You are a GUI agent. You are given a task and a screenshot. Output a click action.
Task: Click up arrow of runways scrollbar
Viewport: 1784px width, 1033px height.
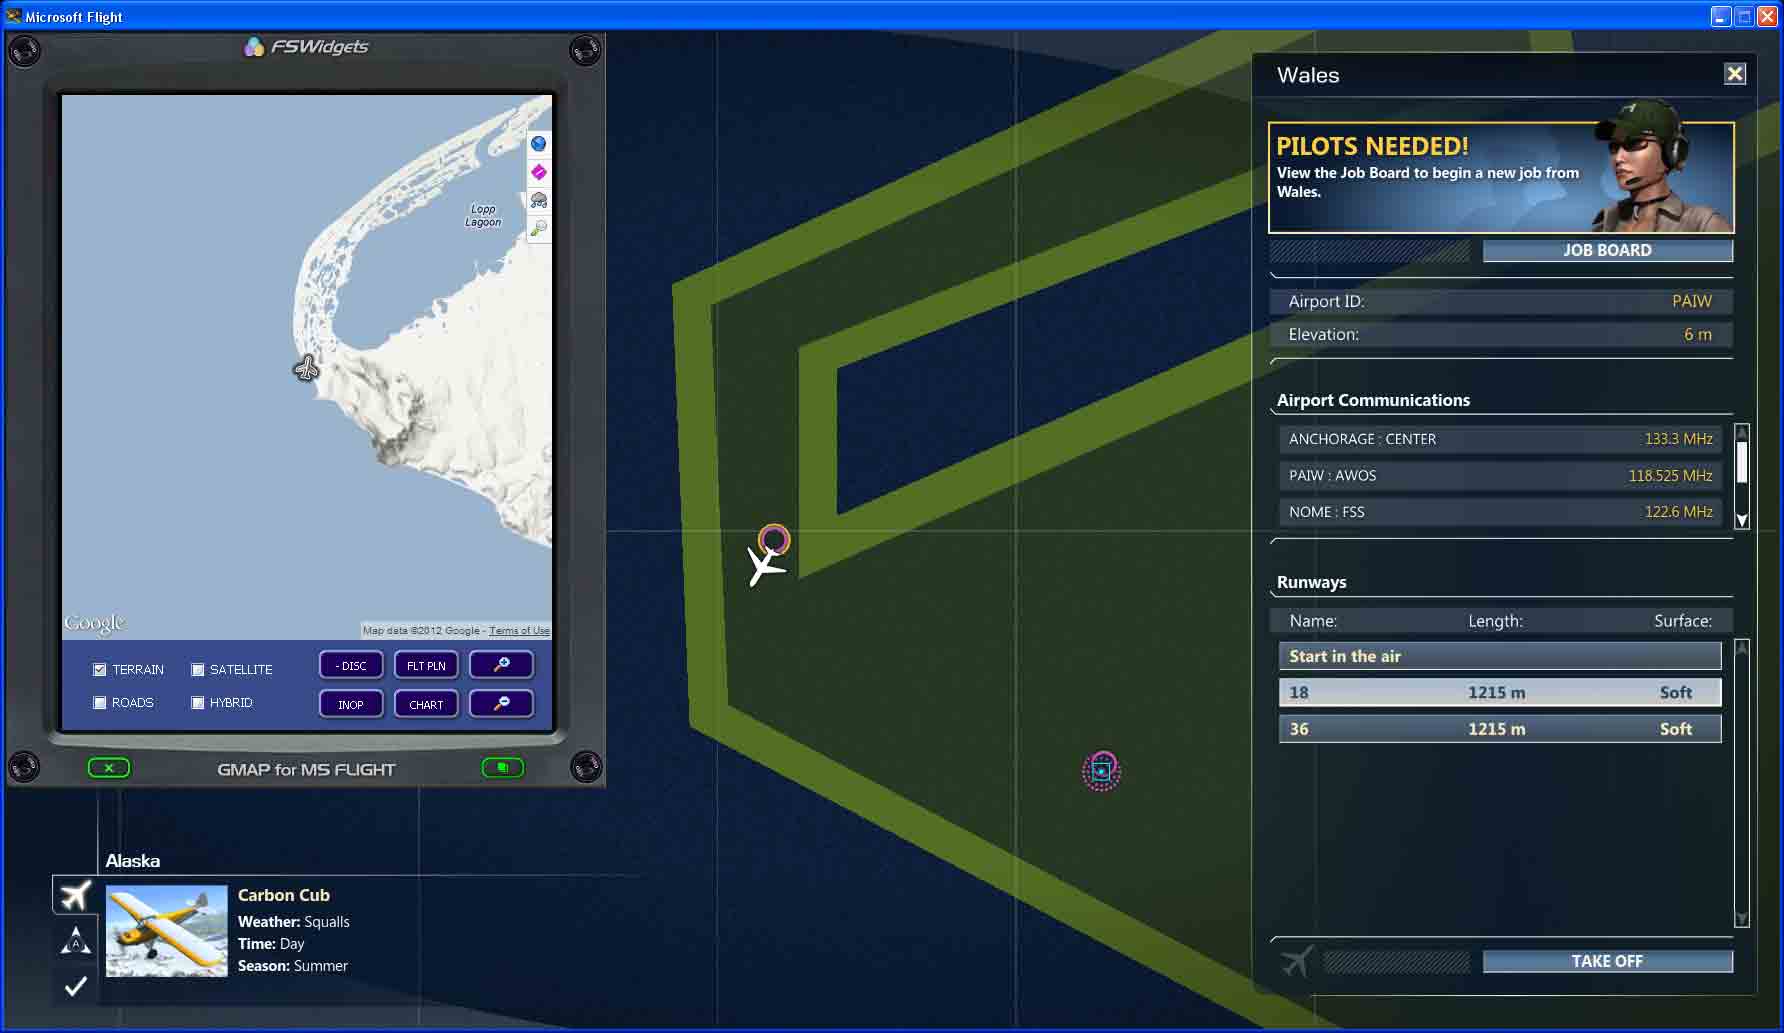(x=1742, y=648)
